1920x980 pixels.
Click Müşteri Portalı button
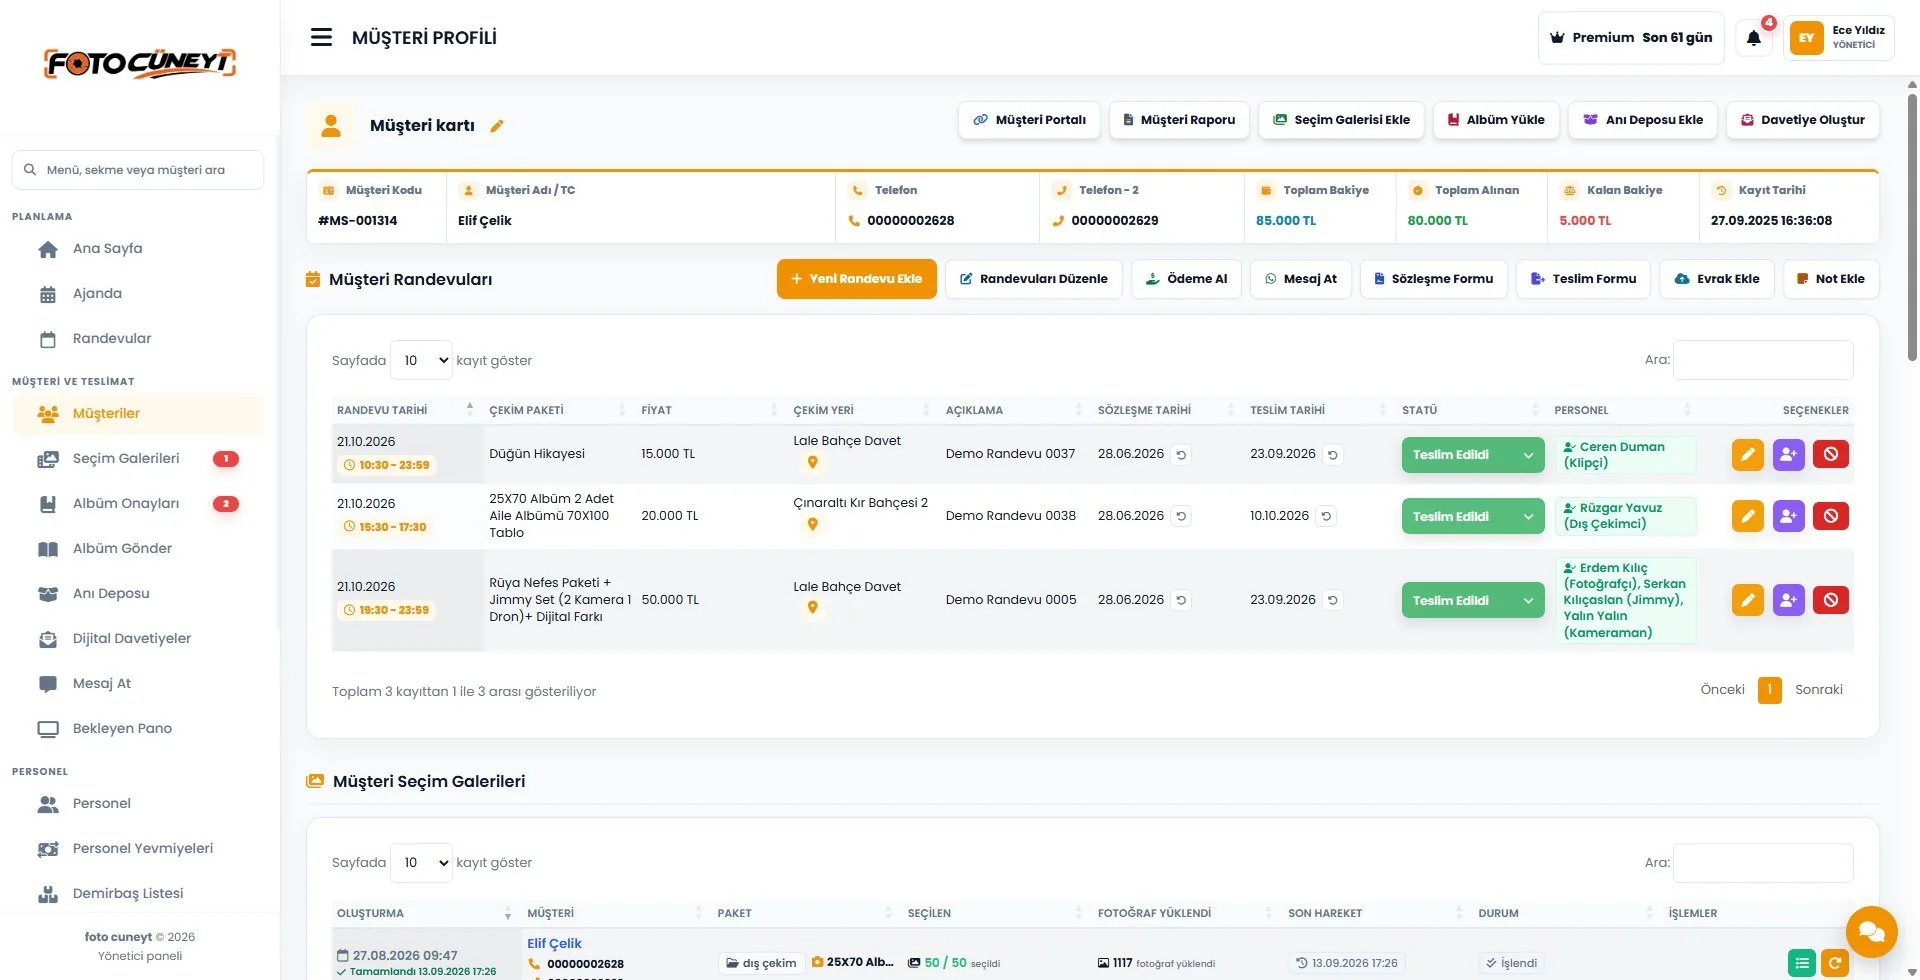(1029, 120)
